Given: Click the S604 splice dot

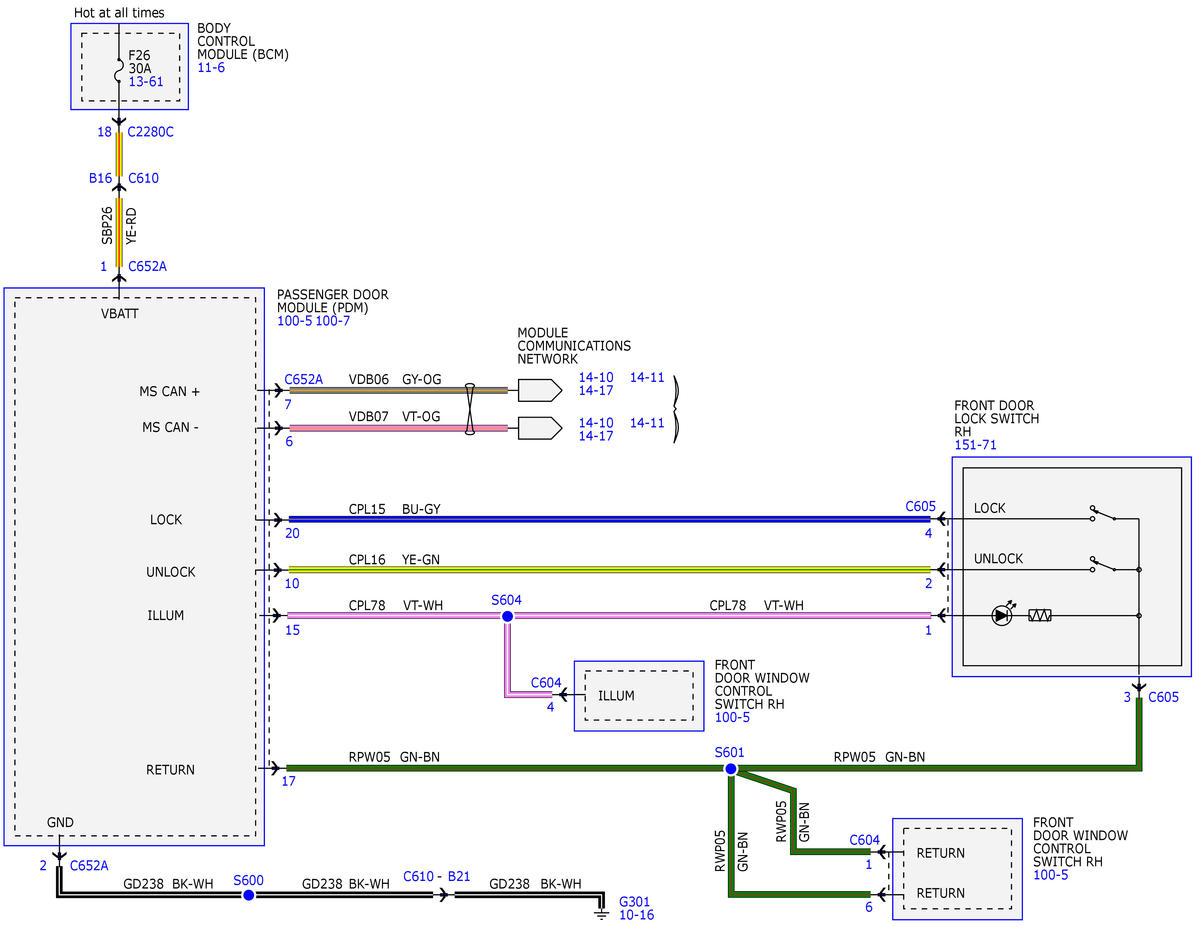Looking at the screenshot, I should [507, 616].
